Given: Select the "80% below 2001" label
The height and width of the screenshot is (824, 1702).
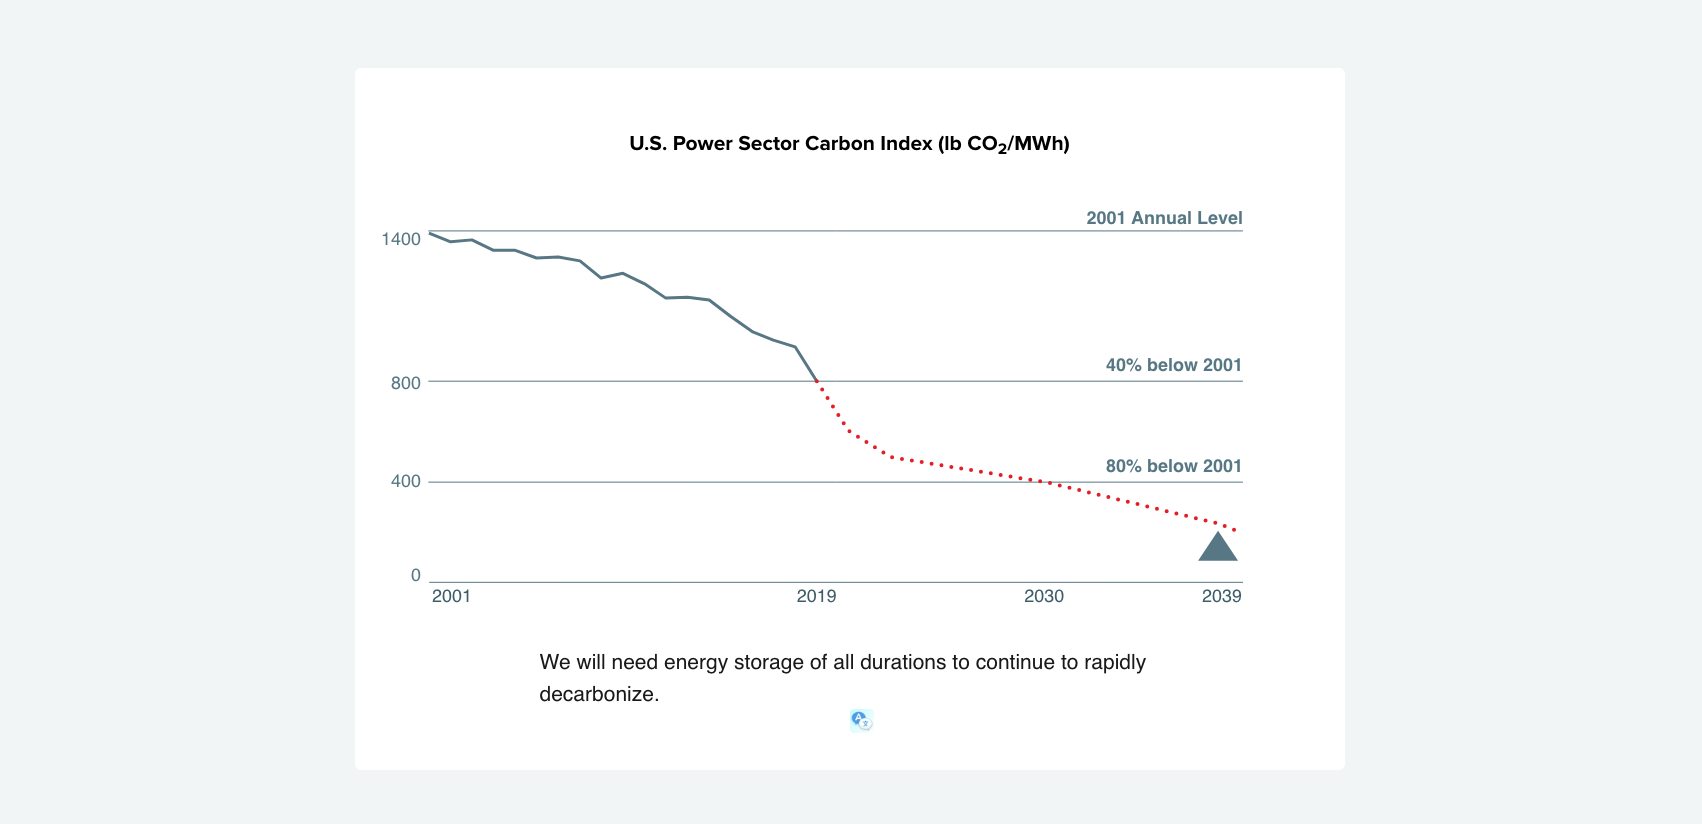Looking at the screenshot, I should point(1173,466).
